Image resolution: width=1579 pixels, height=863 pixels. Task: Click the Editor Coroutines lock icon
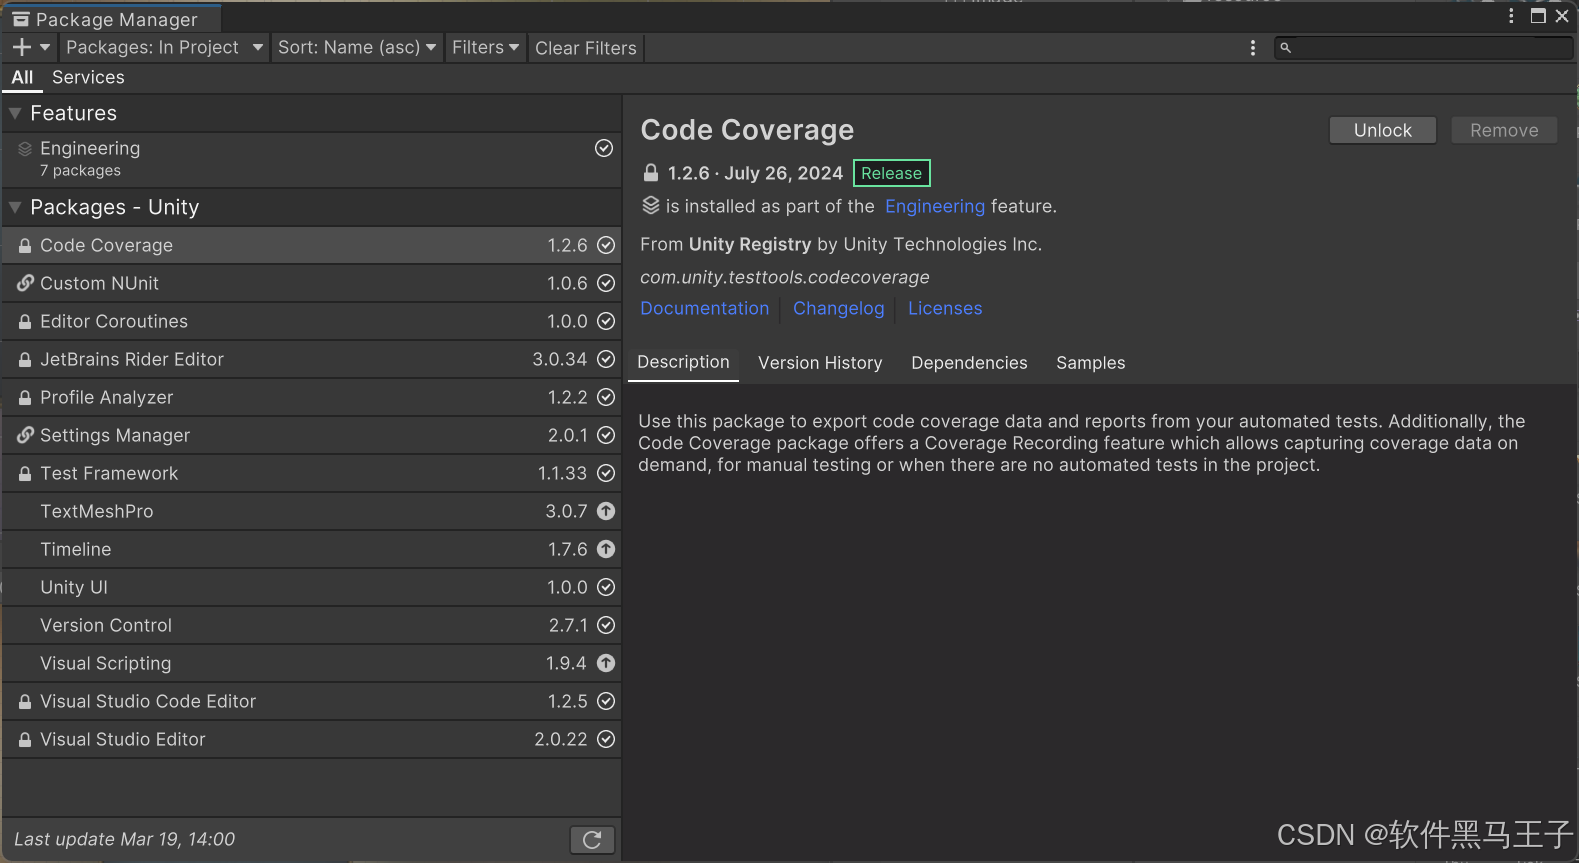coord(25,321)
